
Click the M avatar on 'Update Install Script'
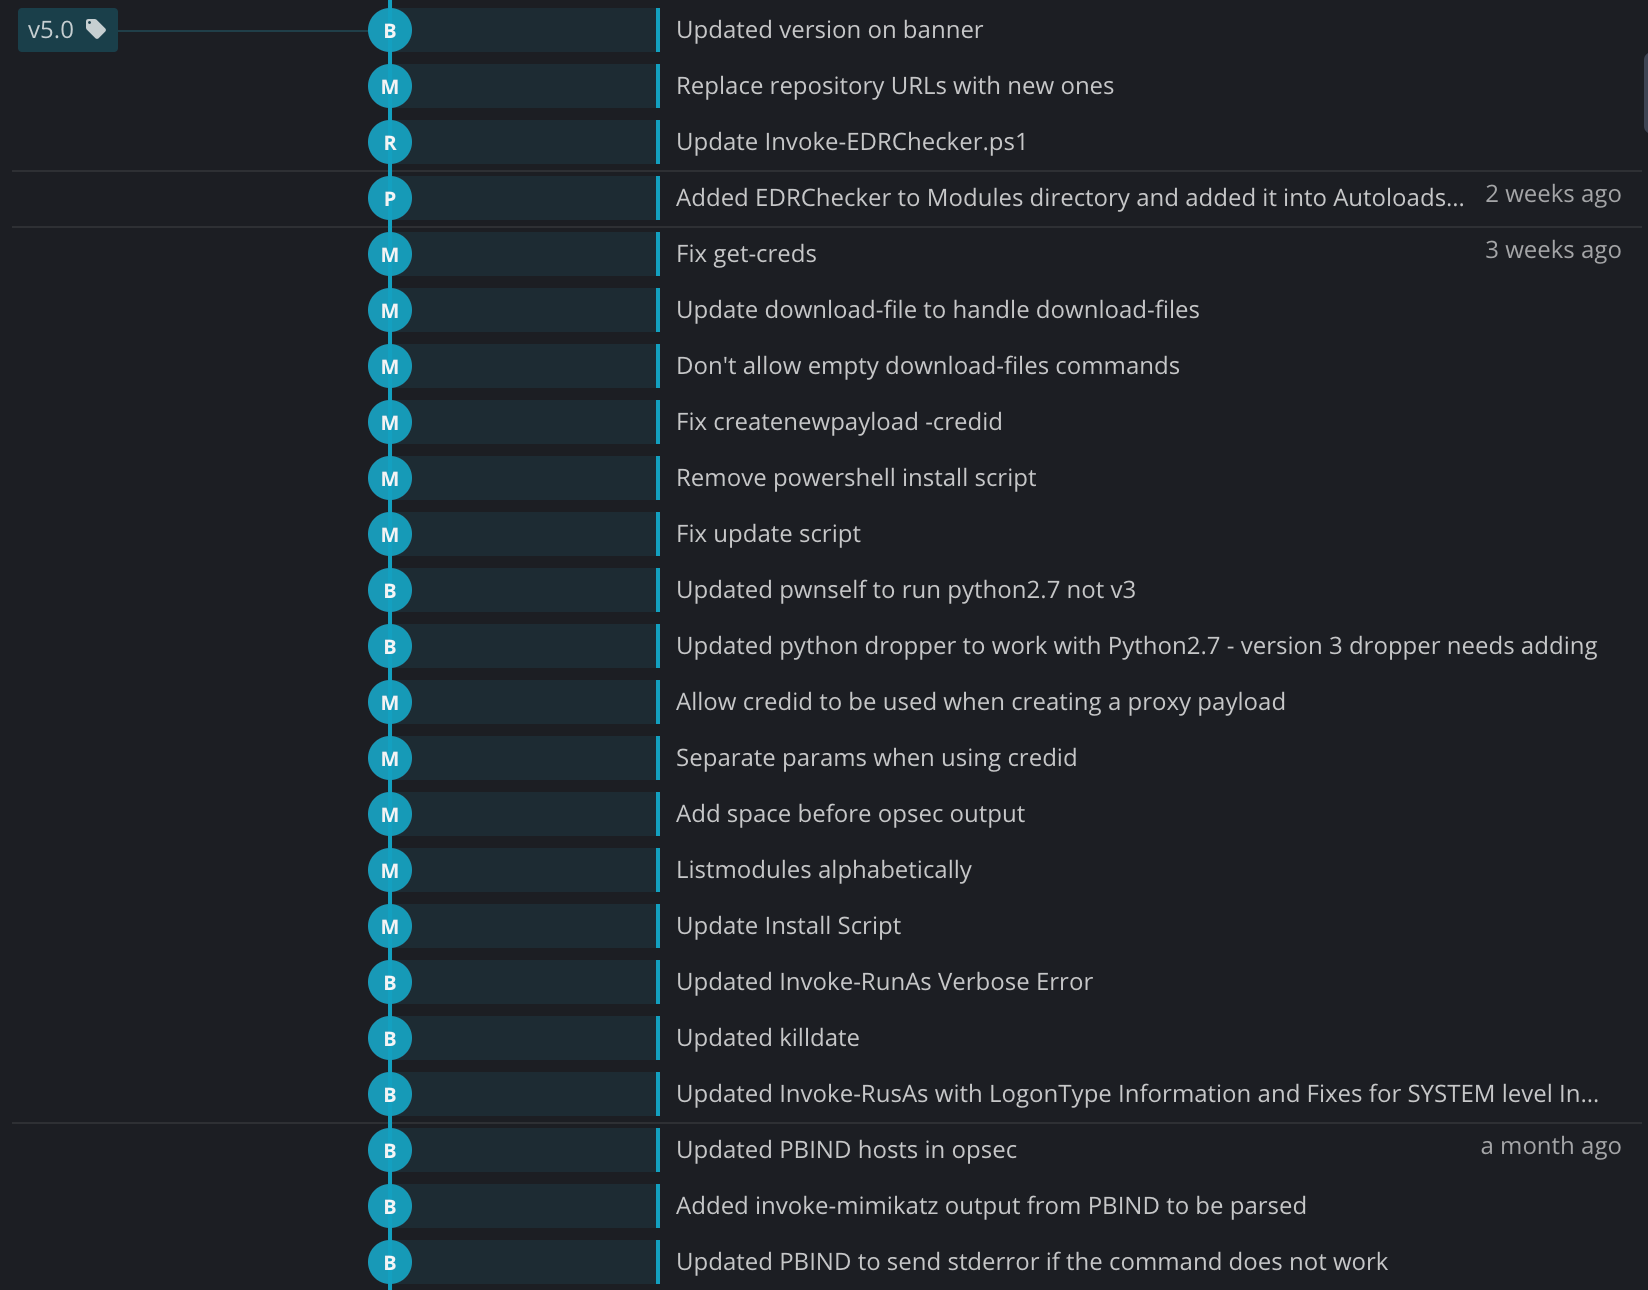point(389,926)
